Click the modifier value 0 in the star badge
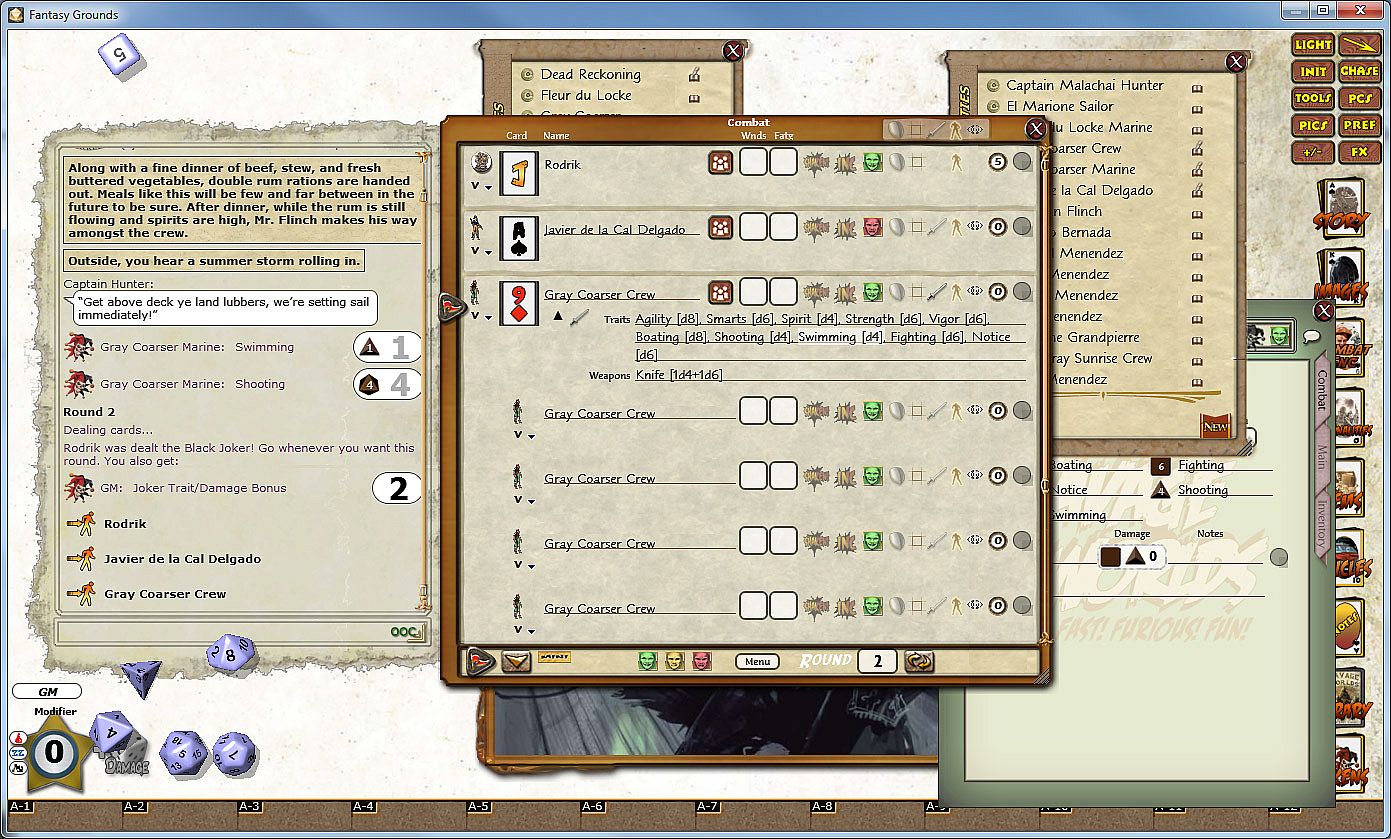The height and width of the screenshot is (839, 1391). pyautogui.click(x=54, y=751)
